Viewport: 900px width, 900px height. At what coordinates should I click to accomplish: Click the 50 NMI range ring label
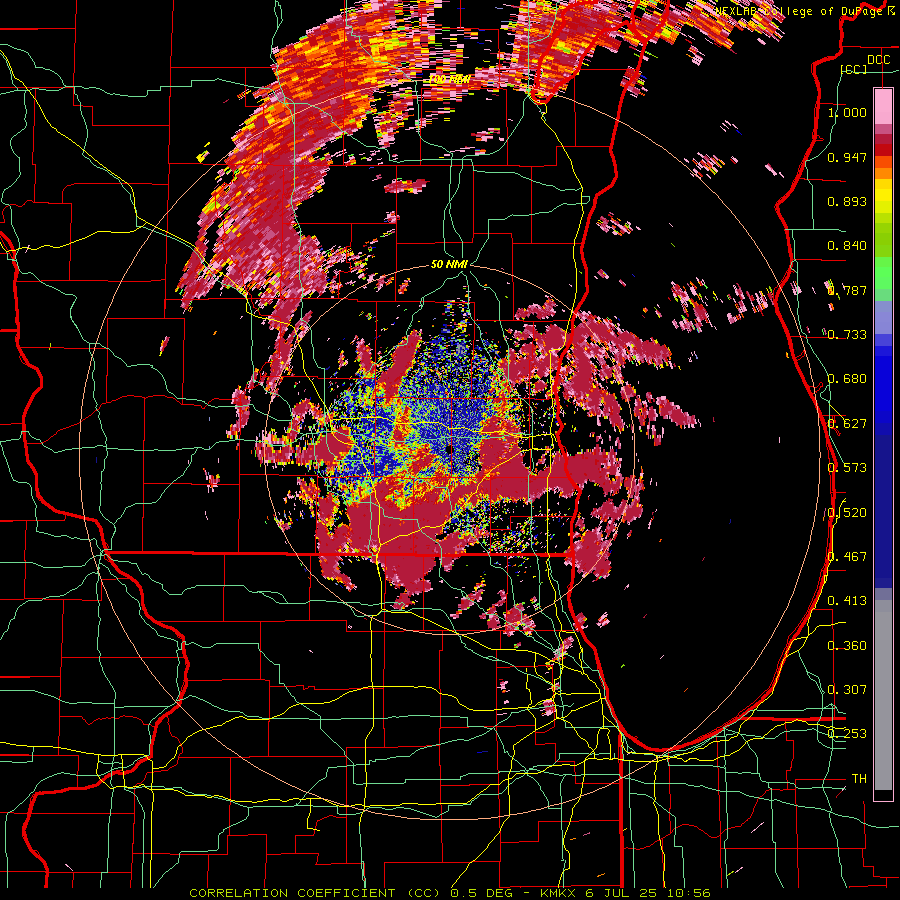(x=449, y=264)
